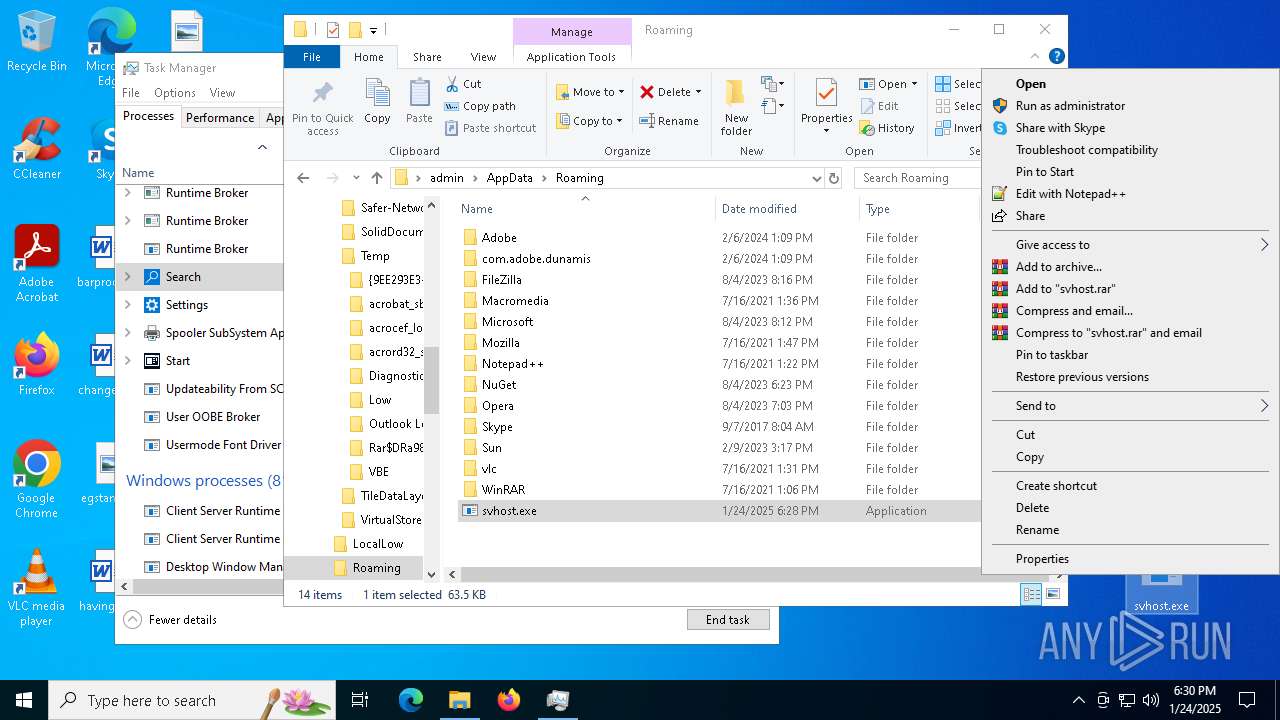Expand the Send to submenu
This screenshot has height=720, width=1280.
tap(1130, 406)
